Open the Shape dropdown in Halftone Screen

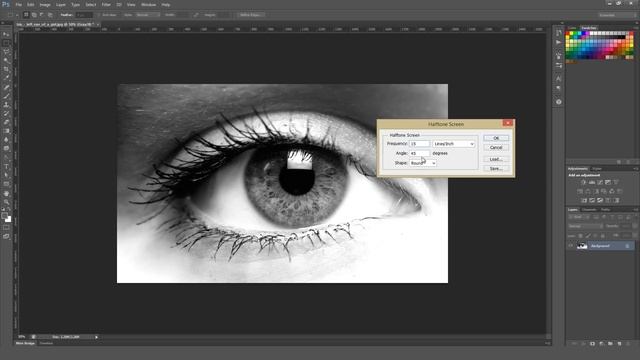423,163
